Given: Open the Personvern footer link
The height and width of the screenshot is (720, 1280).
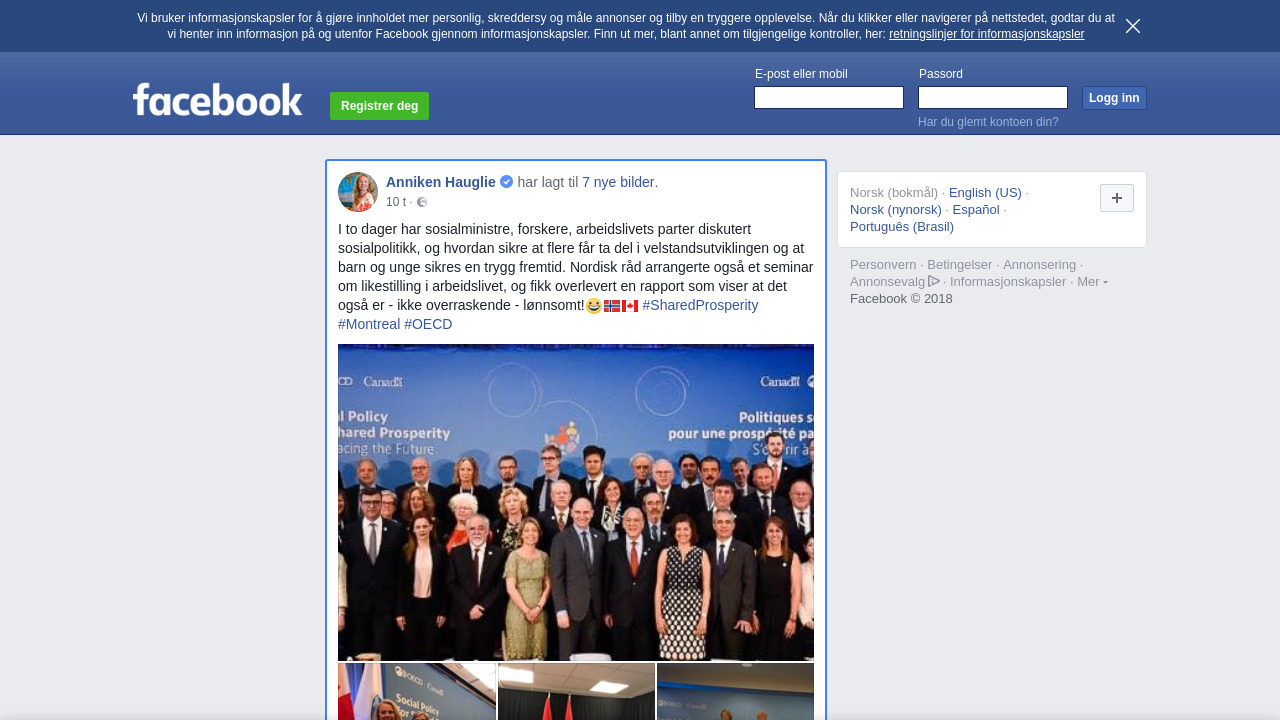Looking at the screenshot, I should [x=882, y=265].
